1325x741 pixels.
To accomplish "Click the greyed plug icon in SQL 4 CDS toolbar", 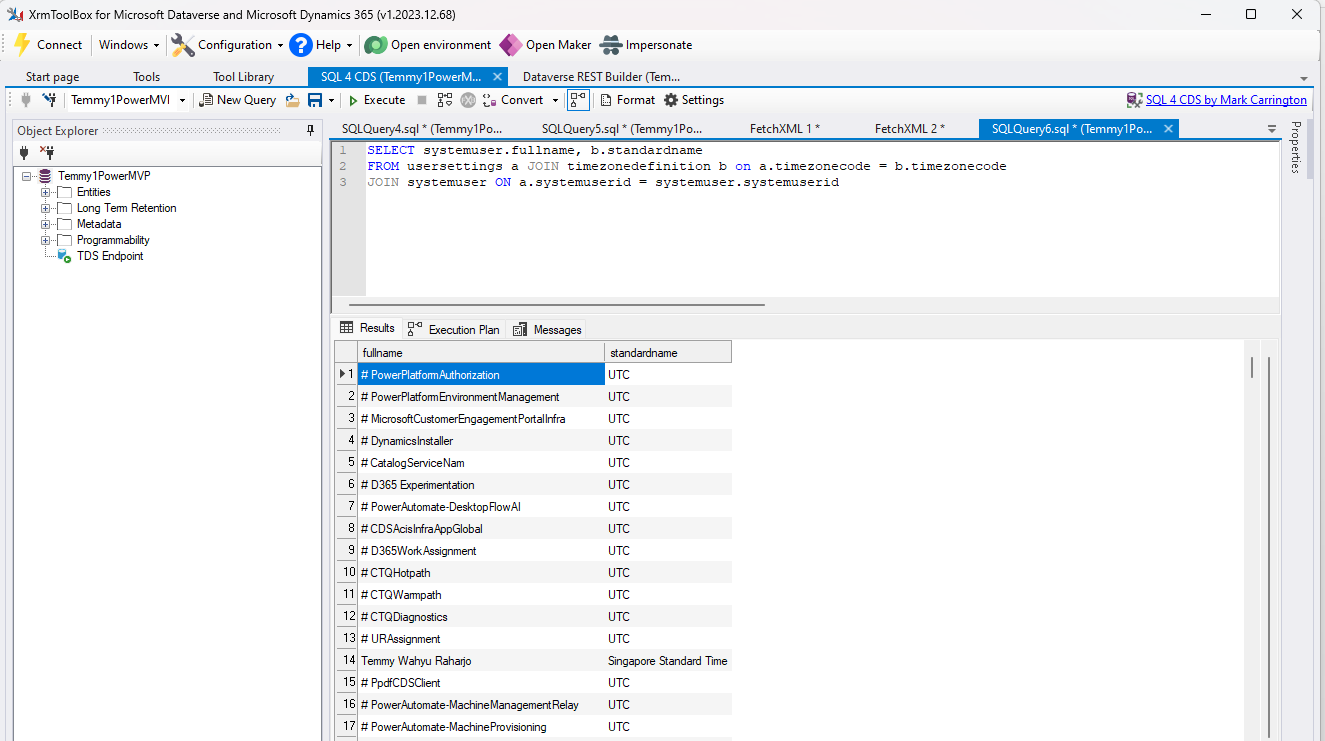I will point(26,100).
